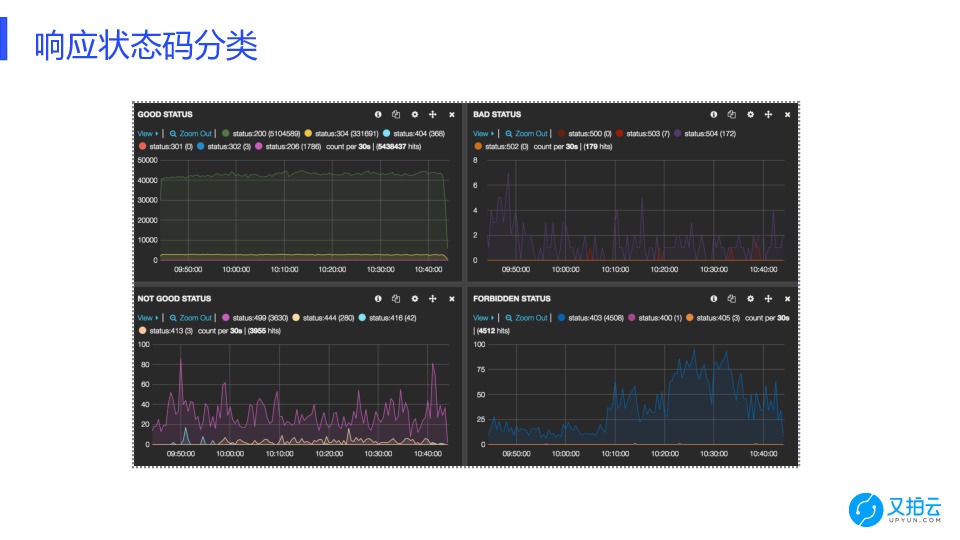Select status:400 legend entry
Viewport: 960px width, 540px height.
point(655,318)
